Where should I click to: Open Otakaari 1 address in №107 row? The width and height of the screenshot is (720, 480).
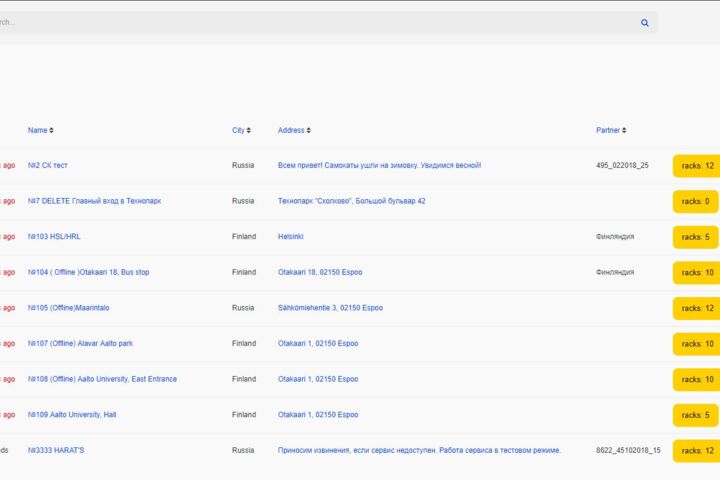coord(318,343)
